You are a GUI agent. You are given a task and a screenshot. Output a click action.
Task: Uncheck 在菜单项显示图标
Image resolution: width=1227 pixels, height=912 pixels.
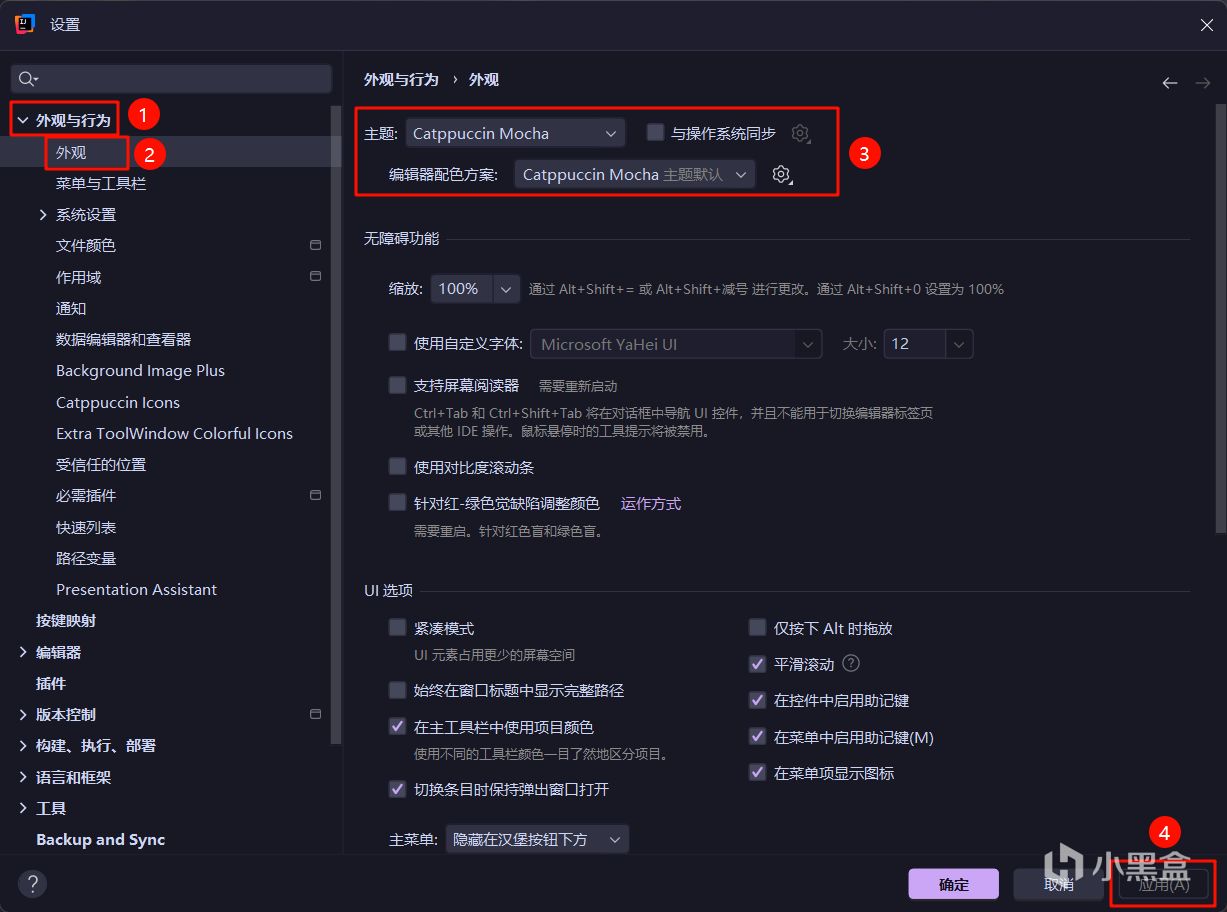(x=757, y=773)
